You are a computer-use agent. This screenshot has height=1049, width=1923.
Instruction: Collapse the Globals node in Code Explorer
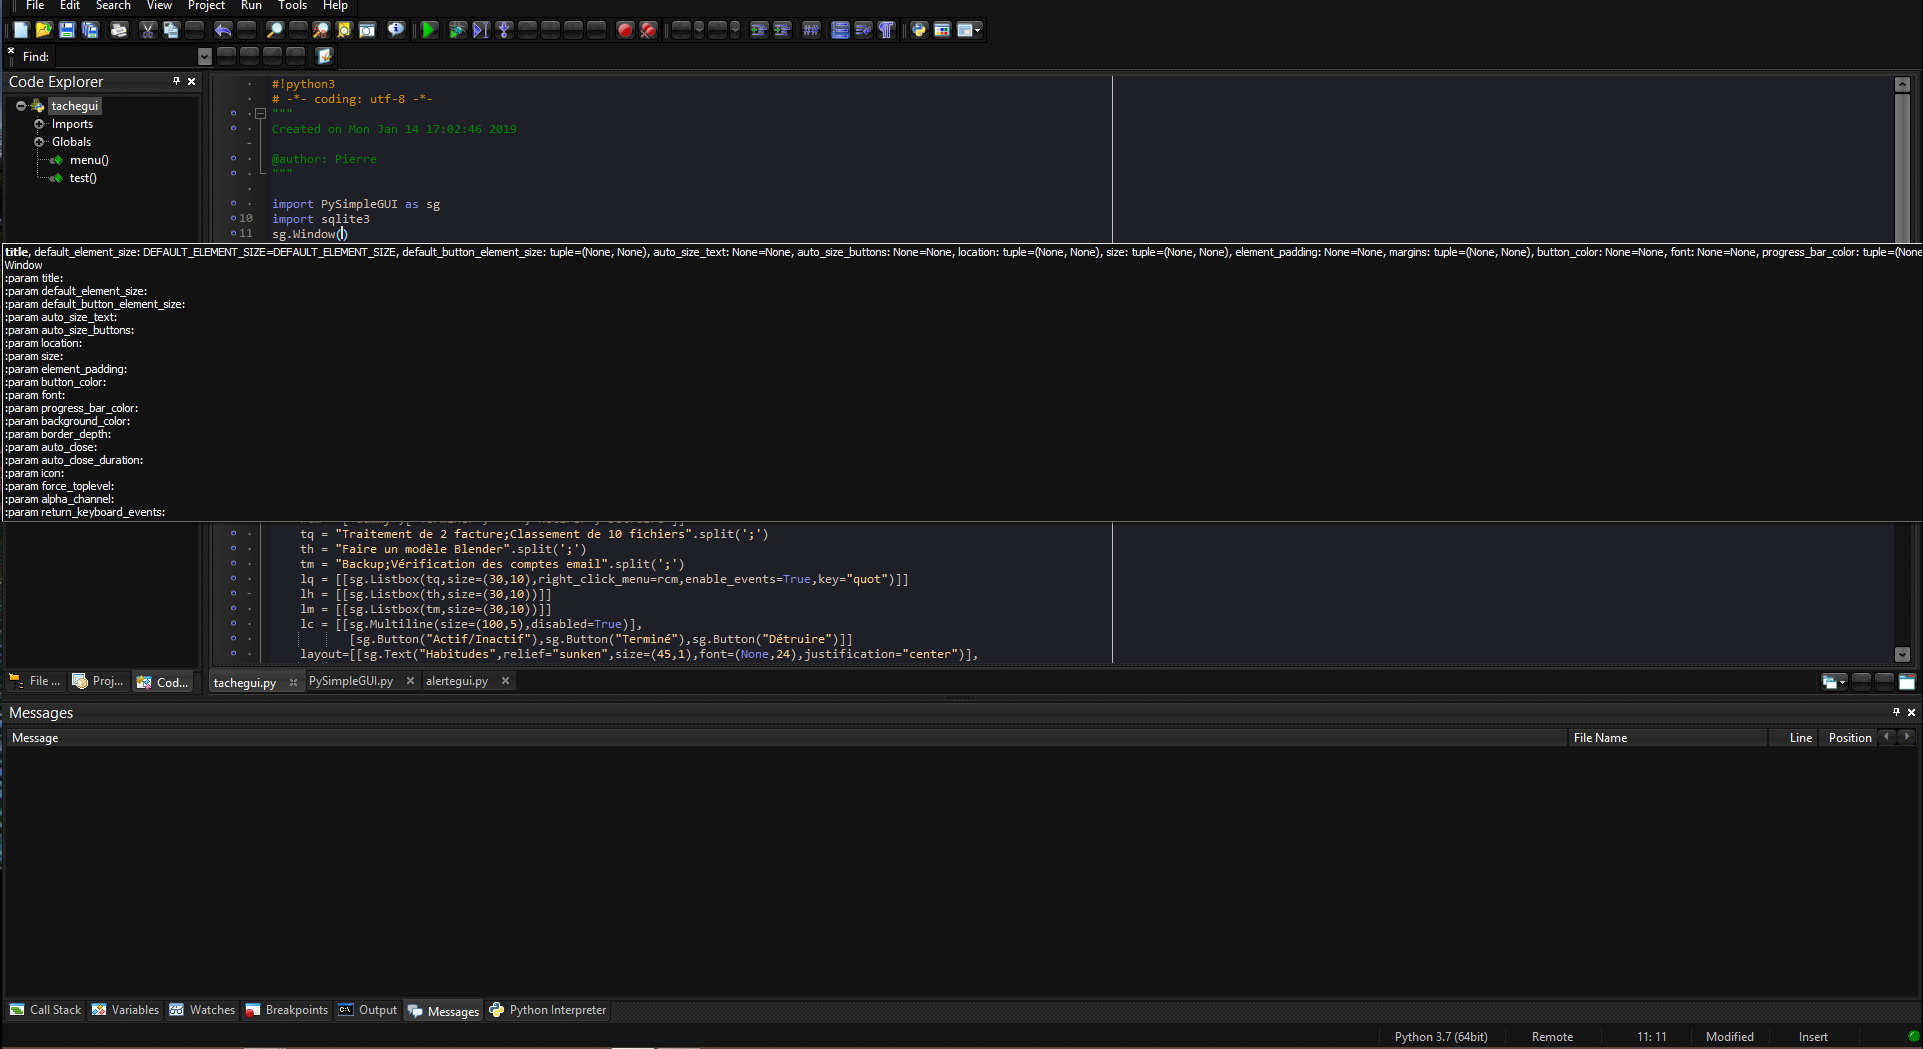(x=40, y=141)
